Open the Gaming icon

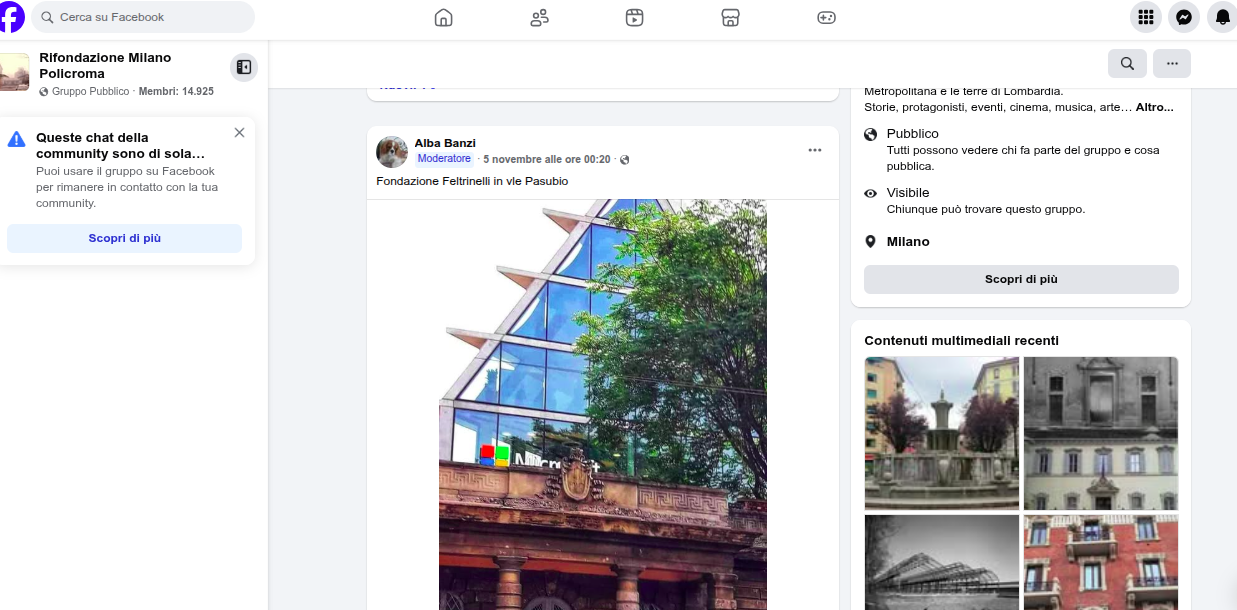pos(826,17)
